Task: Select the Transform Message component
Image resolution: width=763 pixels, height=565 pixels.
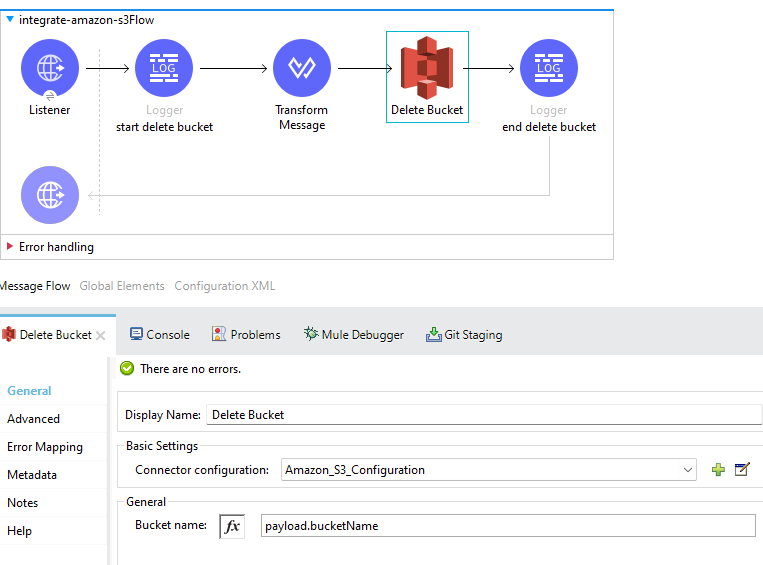Action: [x=301, y=68]
